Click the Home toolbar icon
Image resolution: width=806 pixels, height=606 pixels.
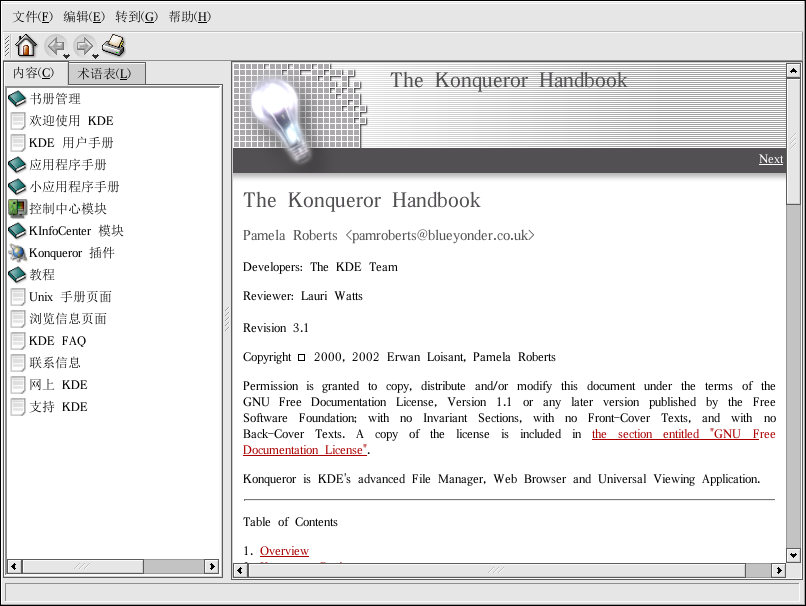click(26, 45)
